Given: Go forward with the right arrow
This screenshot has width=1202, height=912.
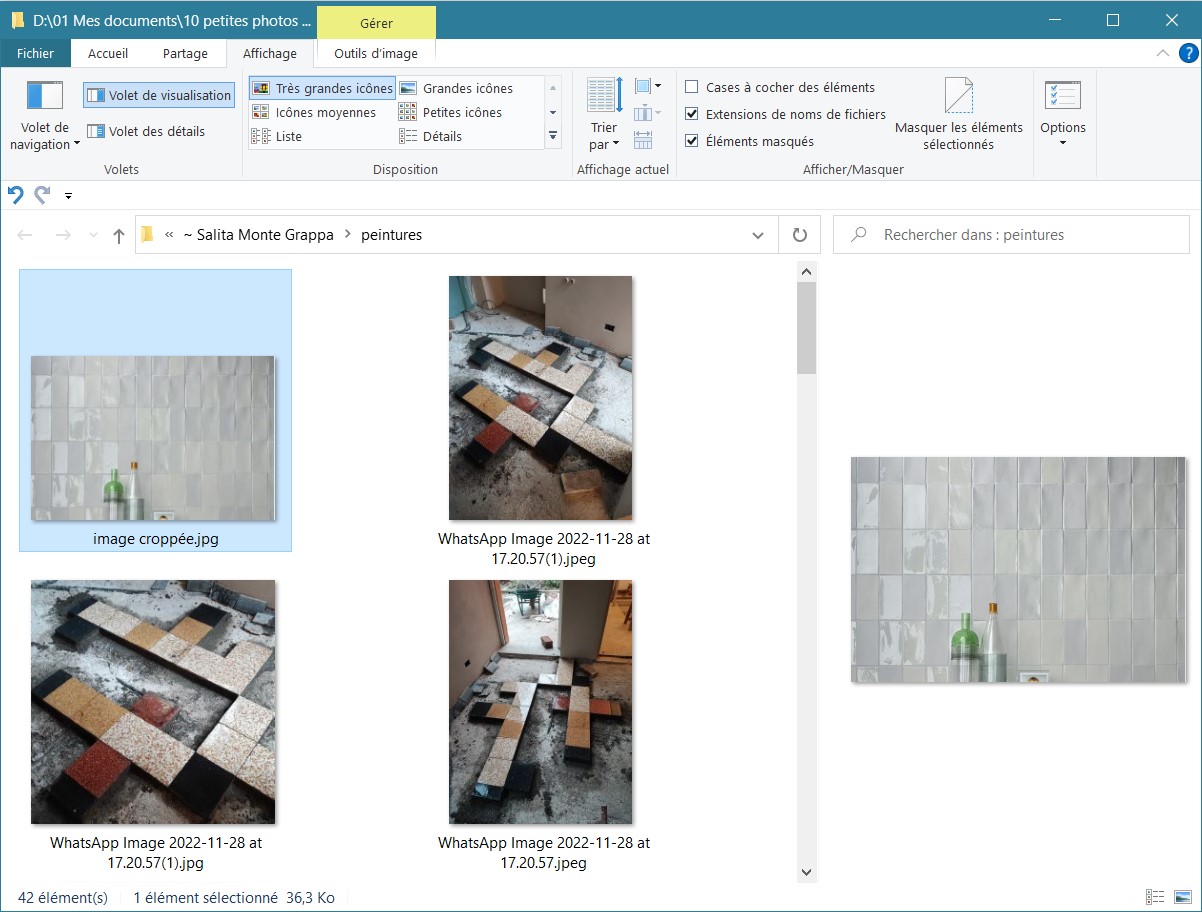Looking at the screenshot, I should click(x=62, y=235).
